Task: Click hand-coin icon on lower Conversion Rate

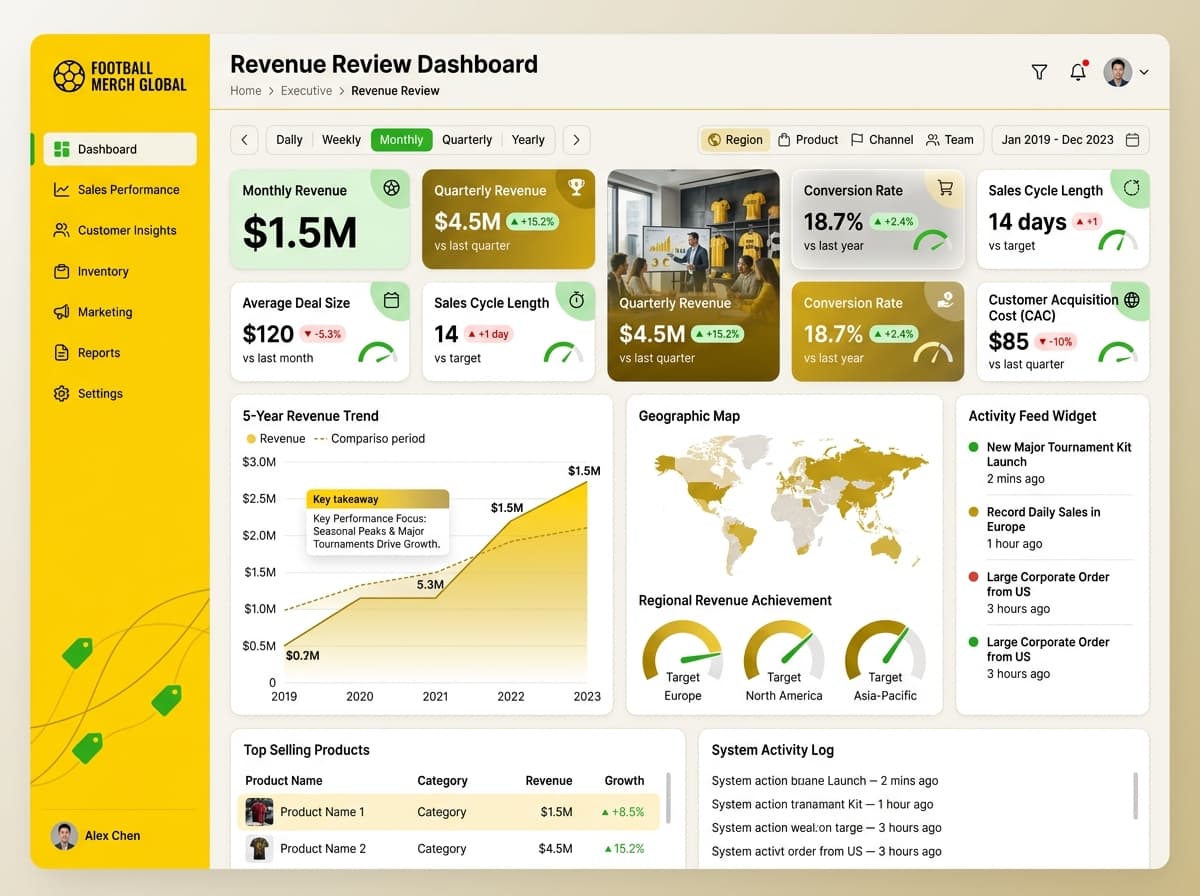Action: point(945,299)
